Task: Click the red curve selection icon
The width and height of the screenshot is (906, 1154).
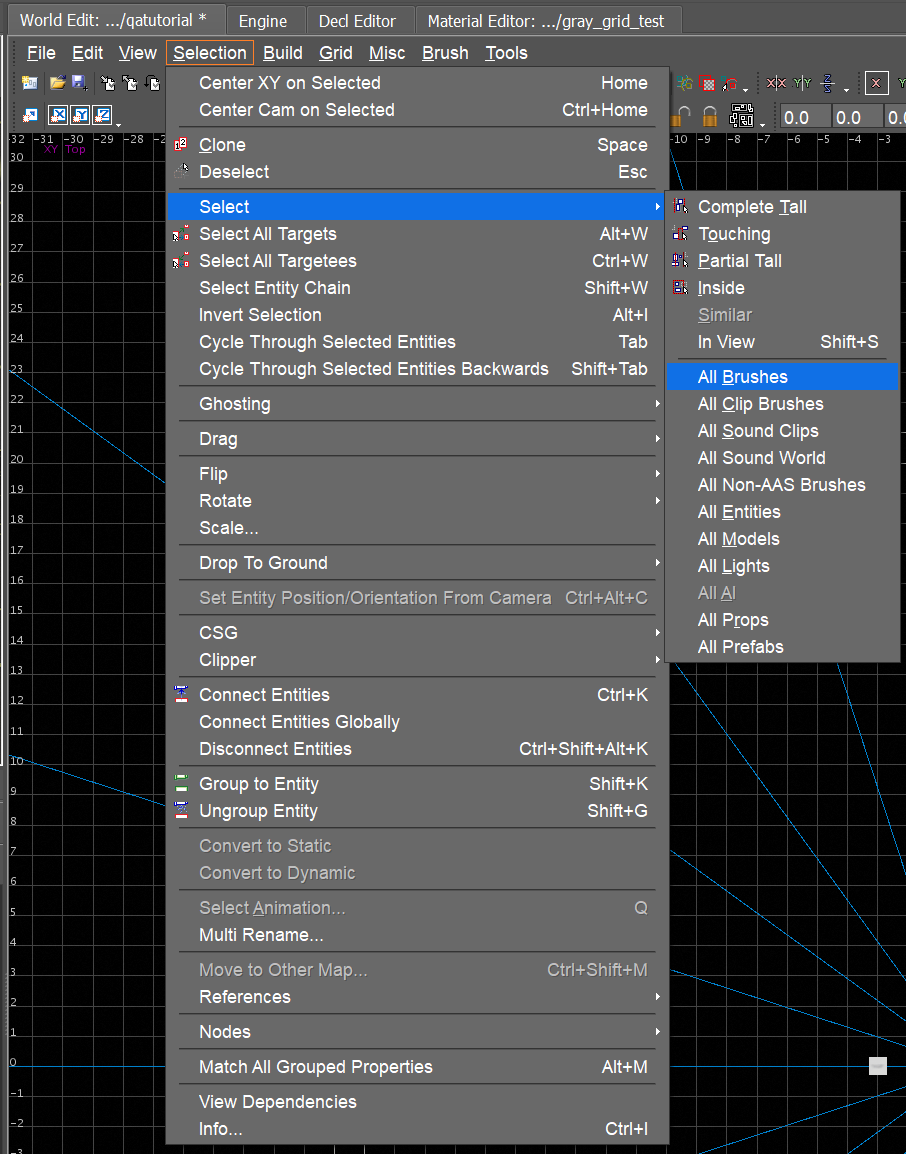Action: [x=729, y=83]
